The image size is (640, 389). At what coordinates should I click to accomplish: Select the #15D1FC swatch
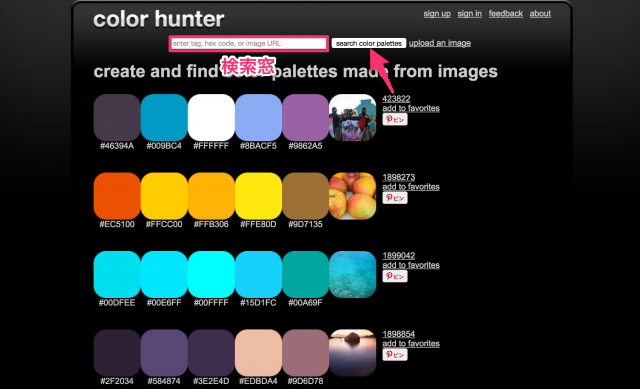tap(258, 274)
